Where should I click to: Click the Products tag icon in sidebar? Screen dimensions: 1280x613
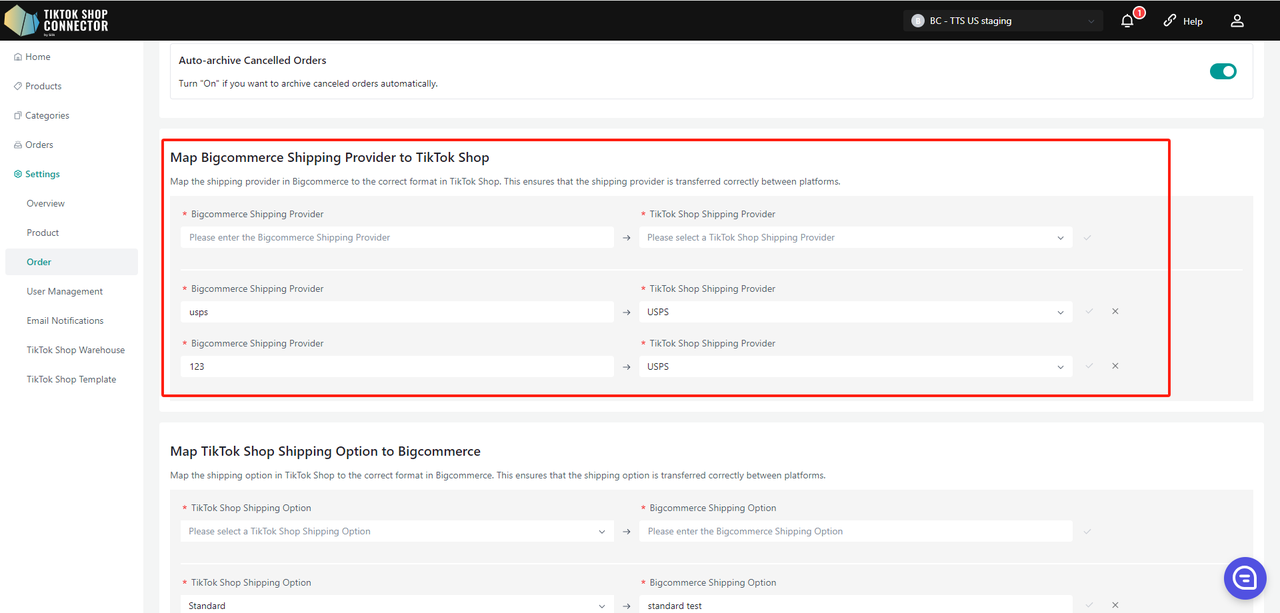point(18,86)
